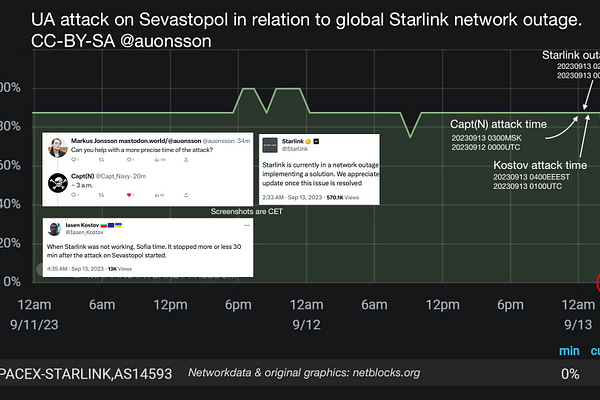Click the '0%' y-axis label
The height and width of the screenshot is (400, 600).
coord(12,282)
